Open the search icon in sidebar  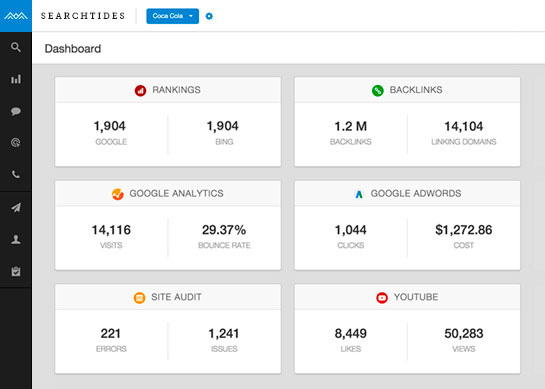[16, 47]
